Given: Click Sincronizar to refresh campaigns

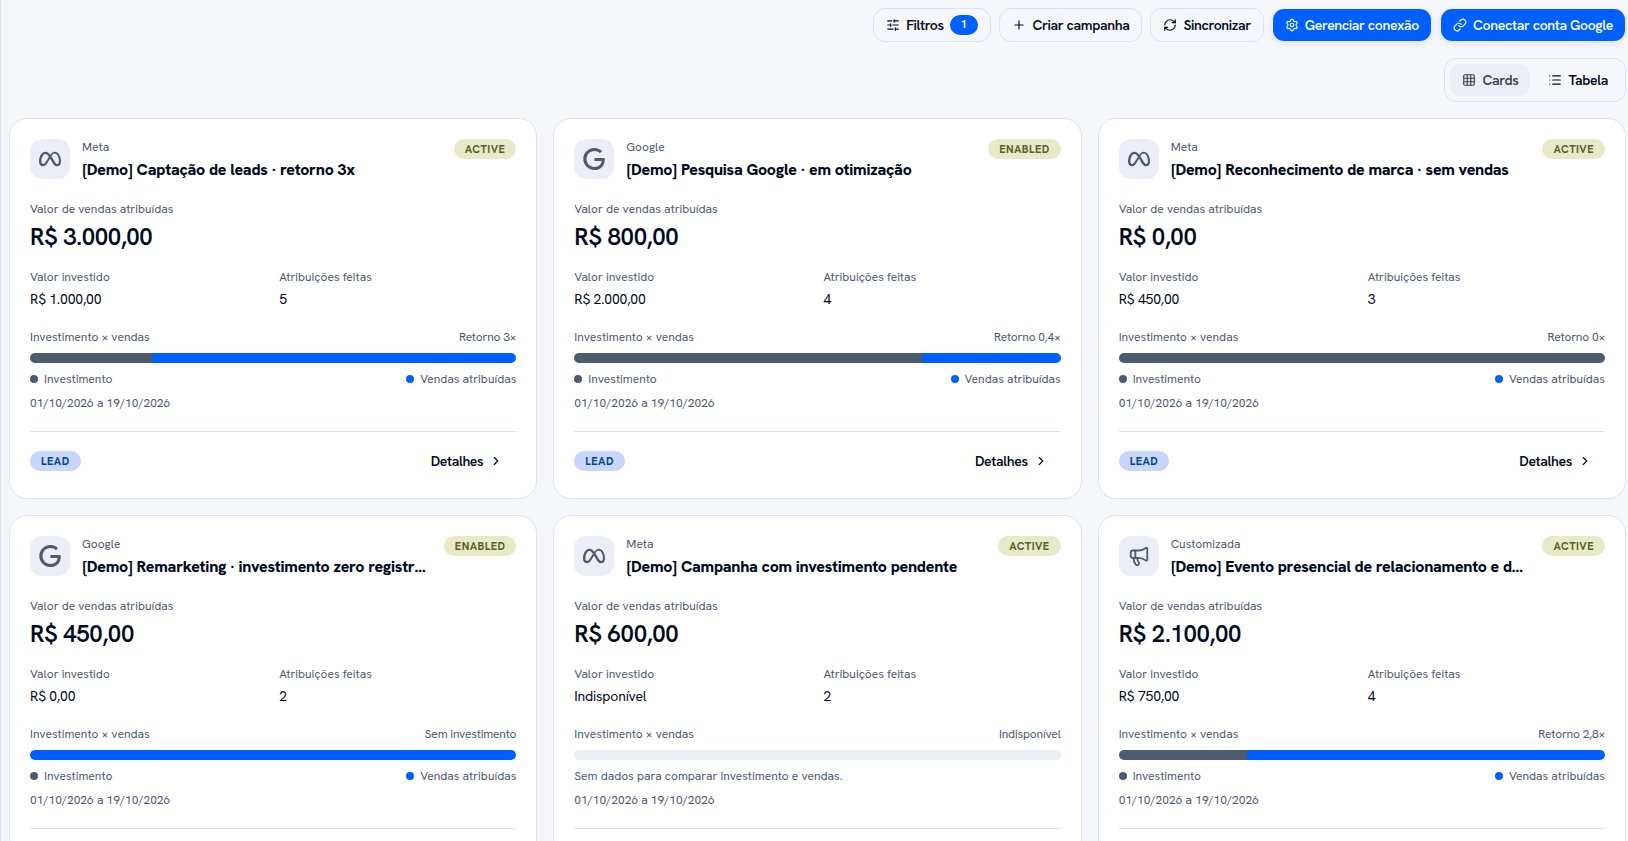Looking at the screenshot, I should pyautogui.click(x=1206, y=25).
